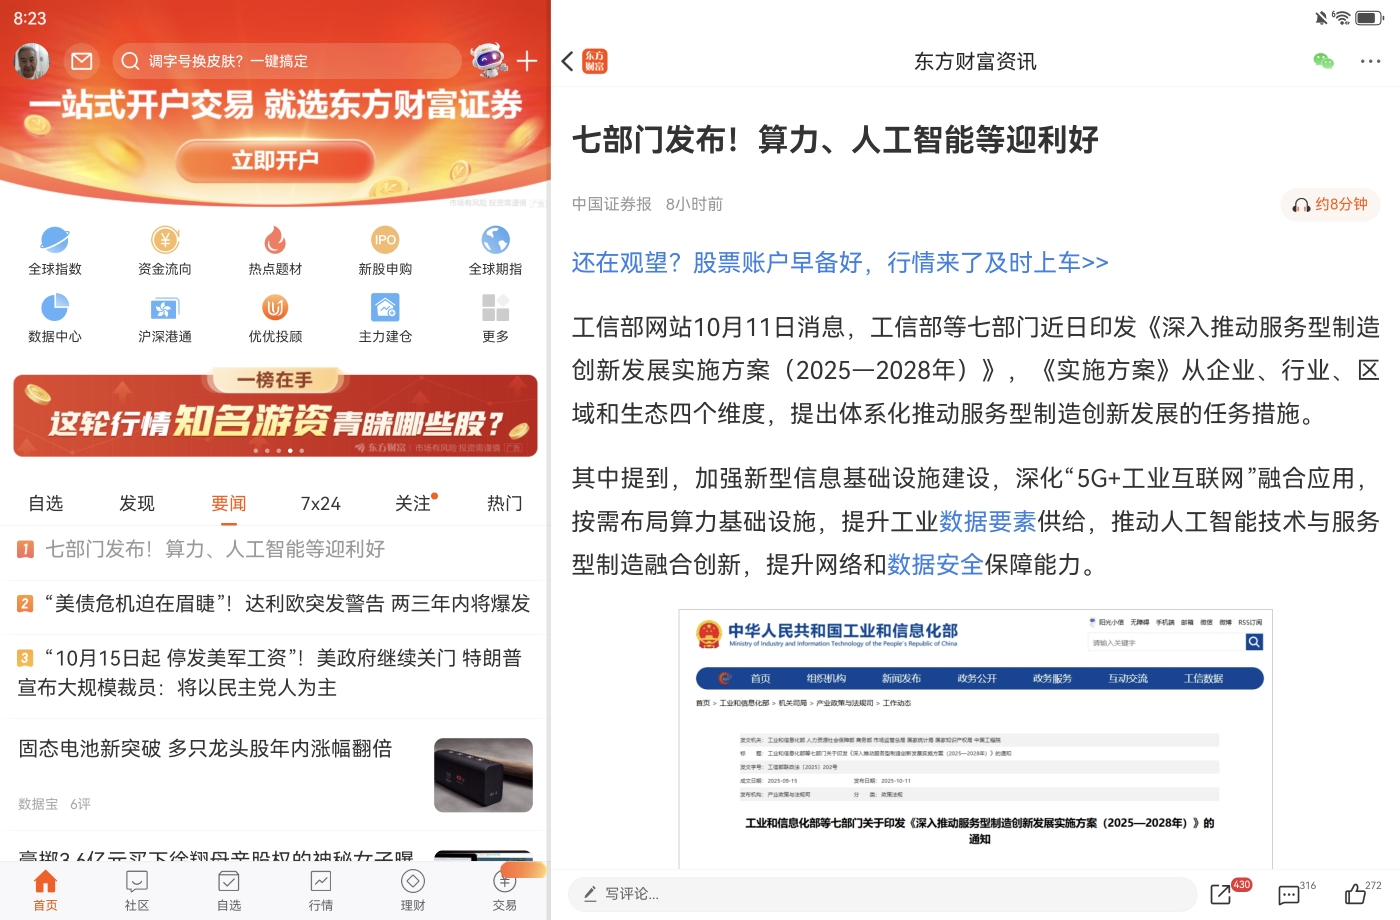Screen dimensions: 1400x920
Task: Tap the share arrow icon
Action: (x=1221, y=894)
